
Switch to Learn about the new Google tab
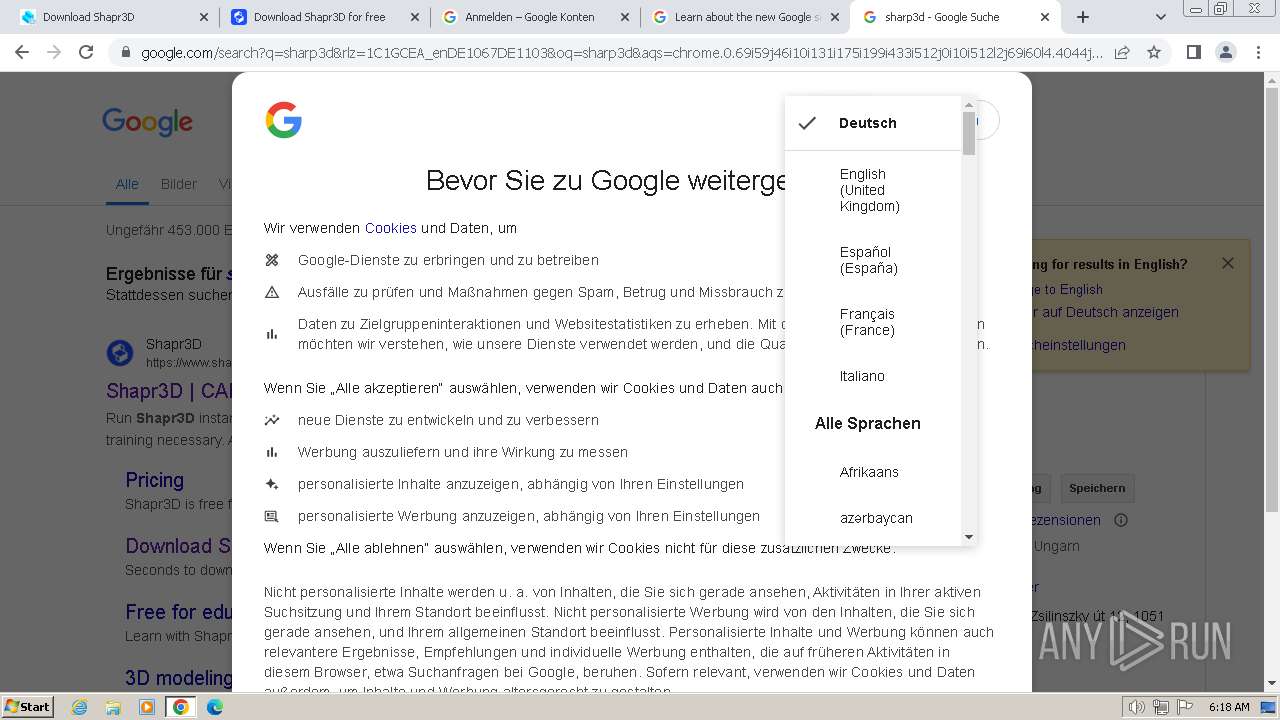click(747, 17)
